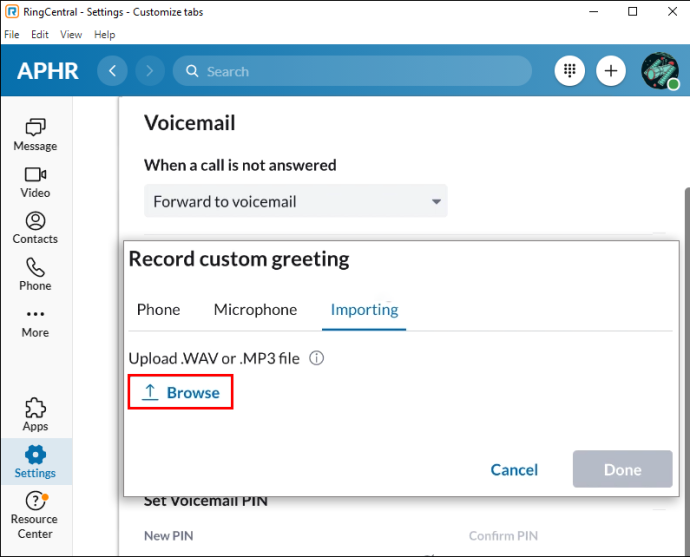
Task: Click 'When a call is not answered' label
Action: coord(240,165)
